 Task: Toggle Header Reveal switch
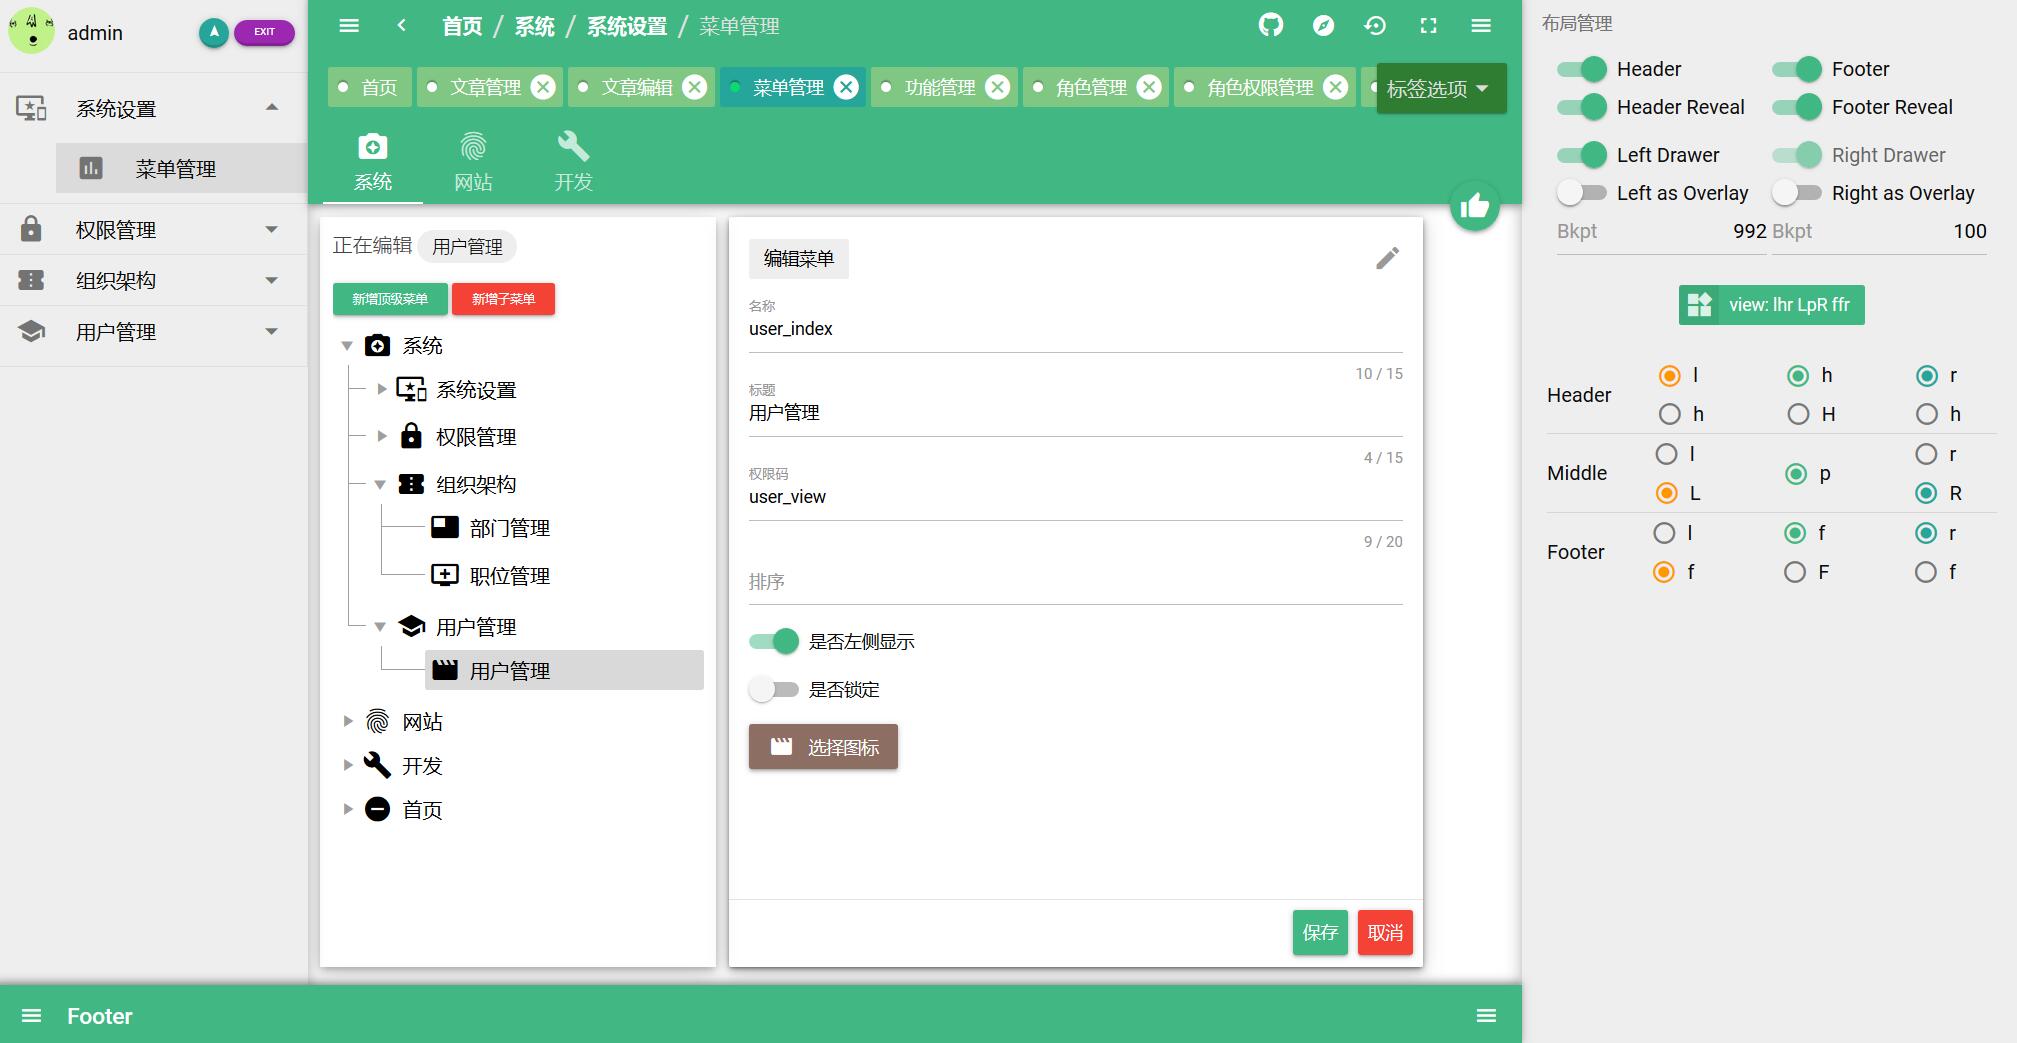(1582, 107)
